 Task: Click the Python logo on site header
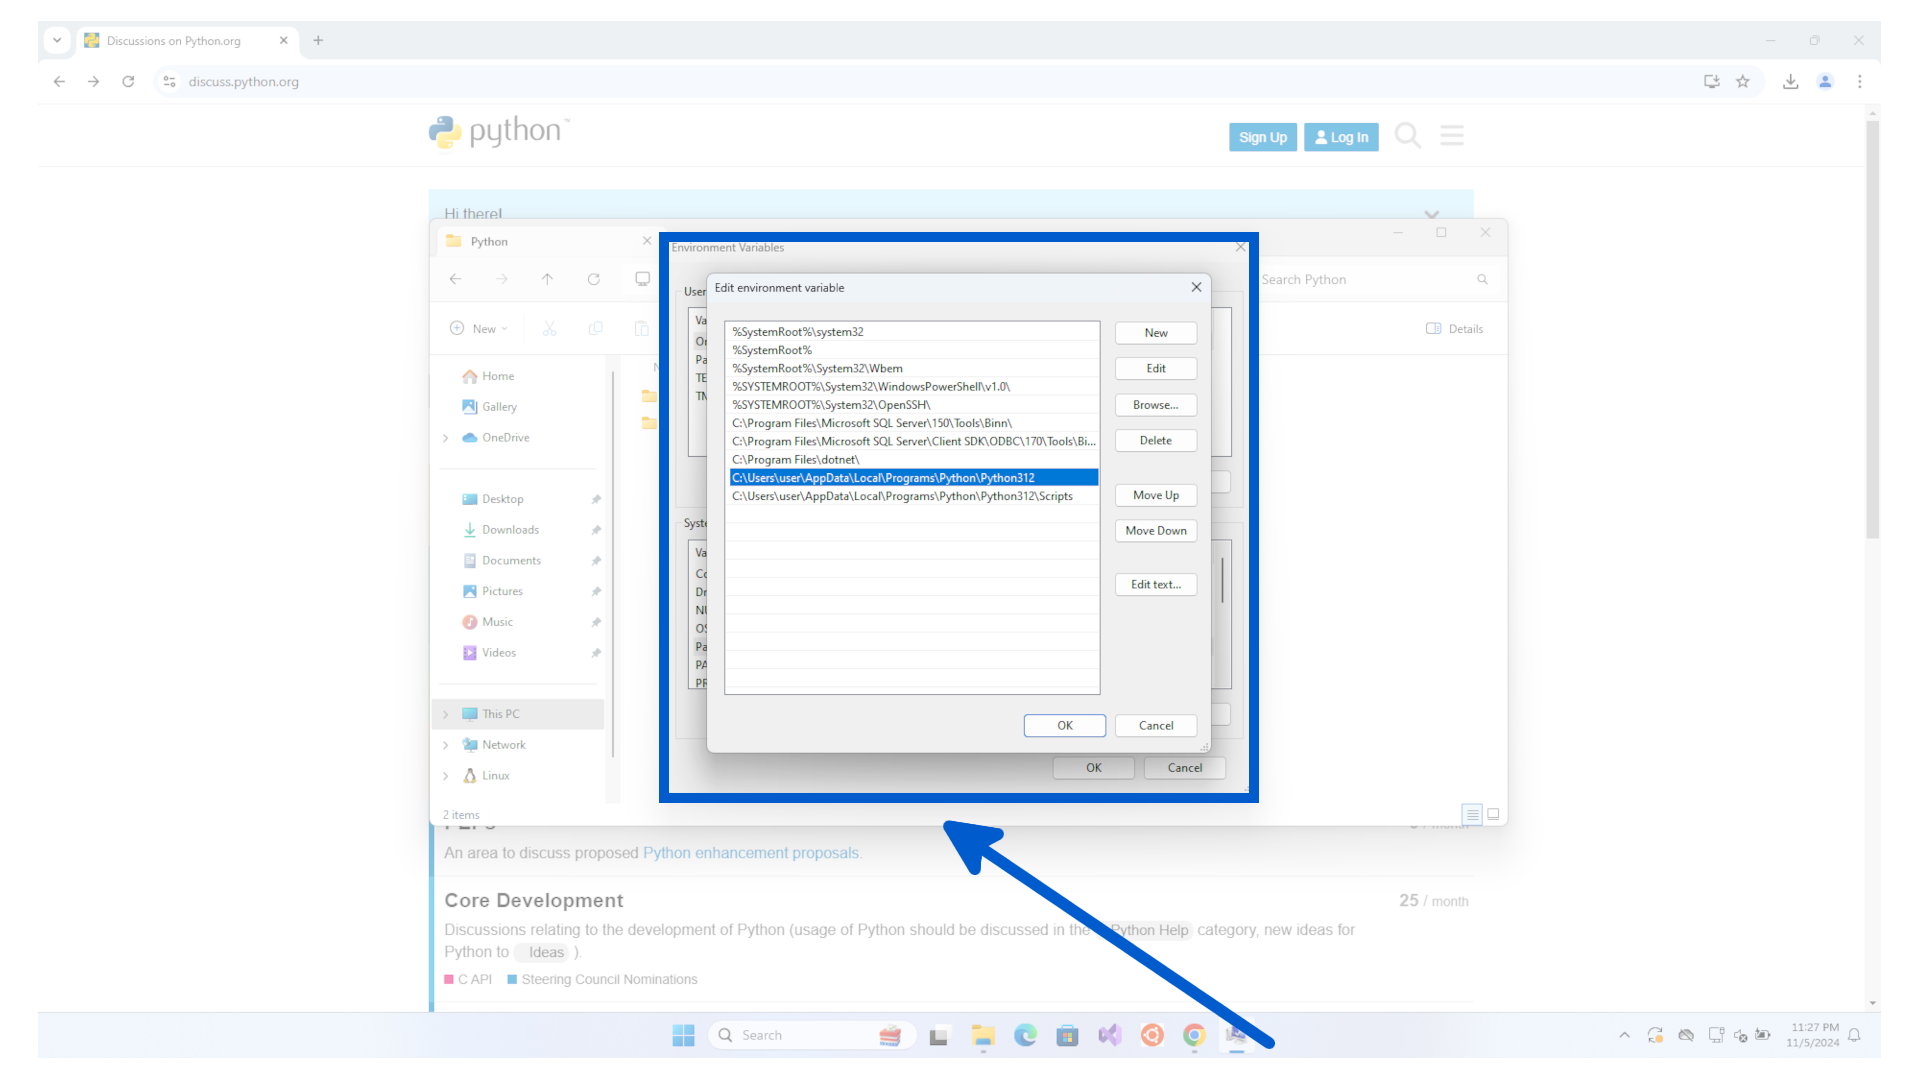(498, 131)
